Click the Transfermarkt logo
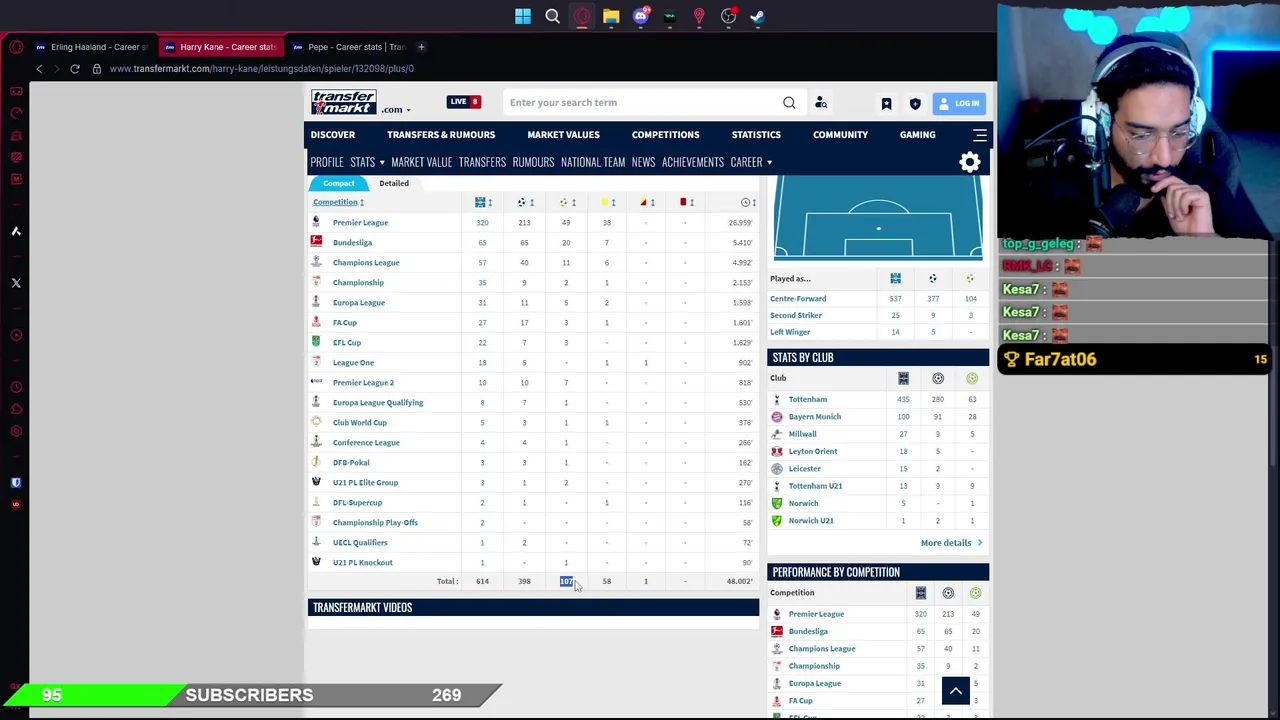Image resolution: width=1280 pixels, height=720 pixels. 343,102
